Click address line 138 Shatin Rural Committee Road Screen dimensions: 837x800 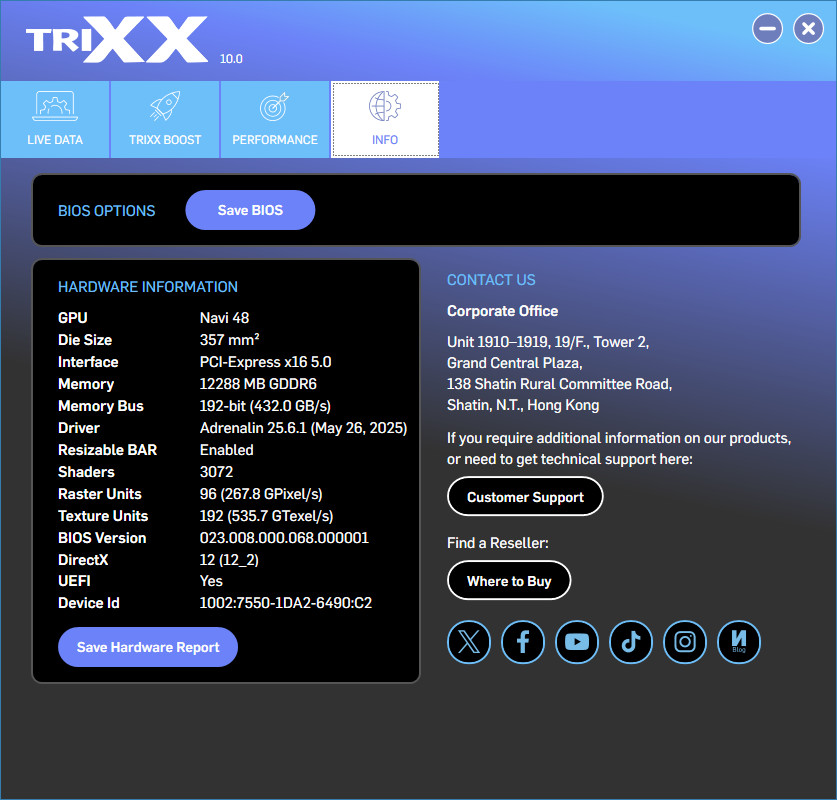[x=559, y=384]
